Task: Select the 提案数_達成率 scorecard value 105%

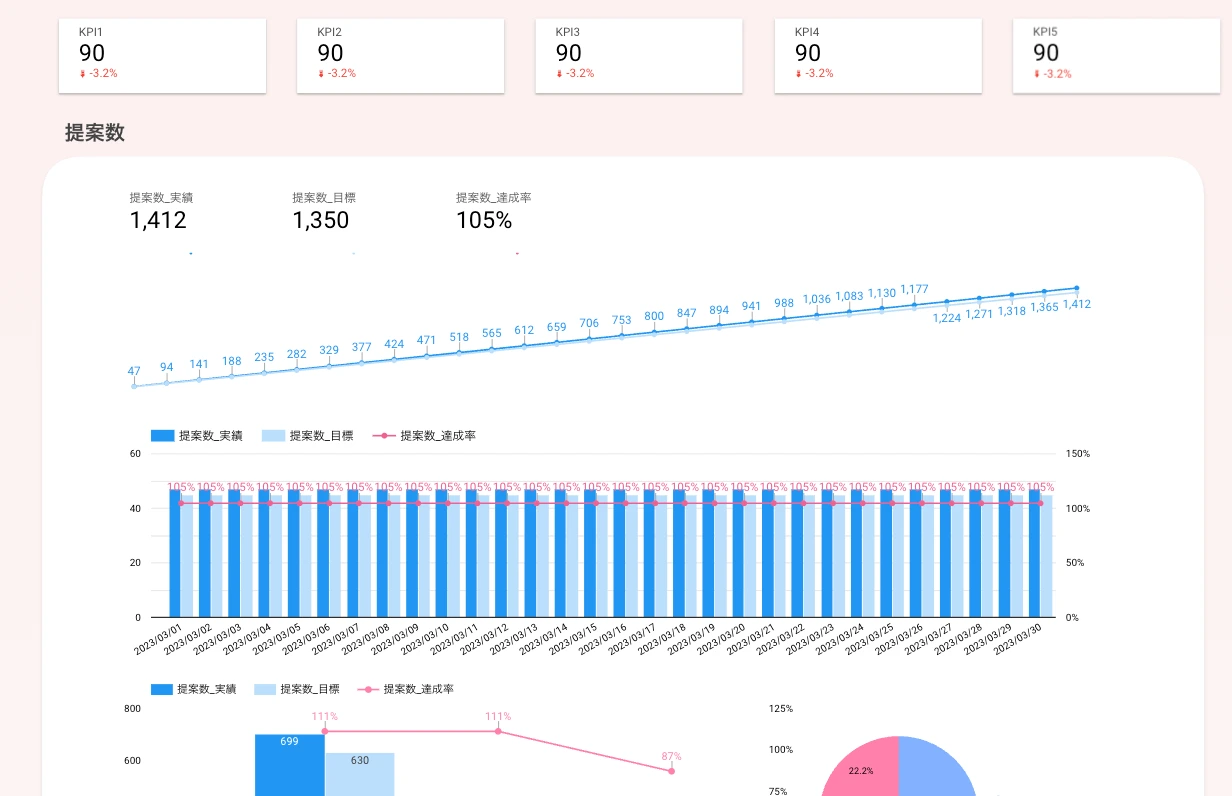Action: tap(484, 220)
